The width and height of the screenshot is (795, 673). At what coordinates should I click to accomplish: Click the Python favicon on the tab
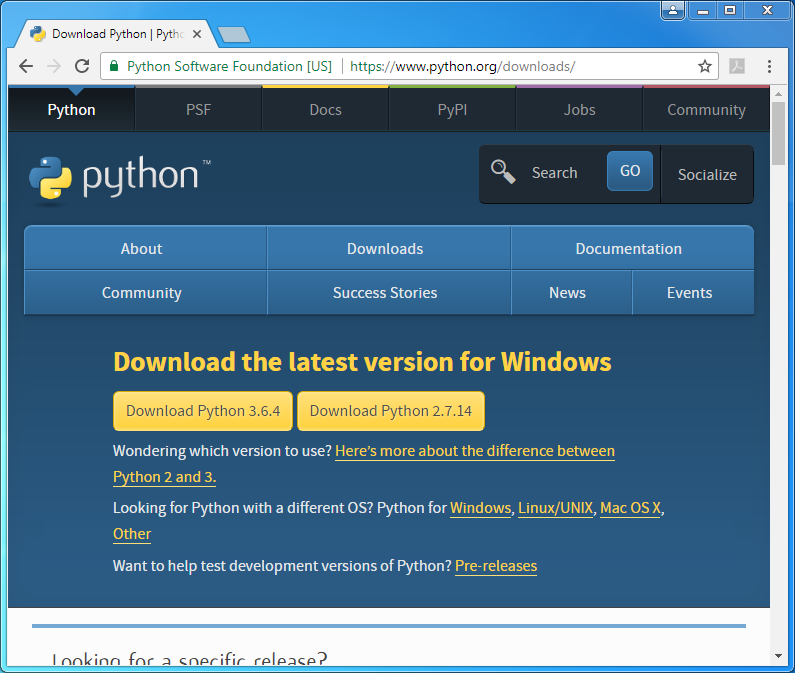[x=38, y=34]
